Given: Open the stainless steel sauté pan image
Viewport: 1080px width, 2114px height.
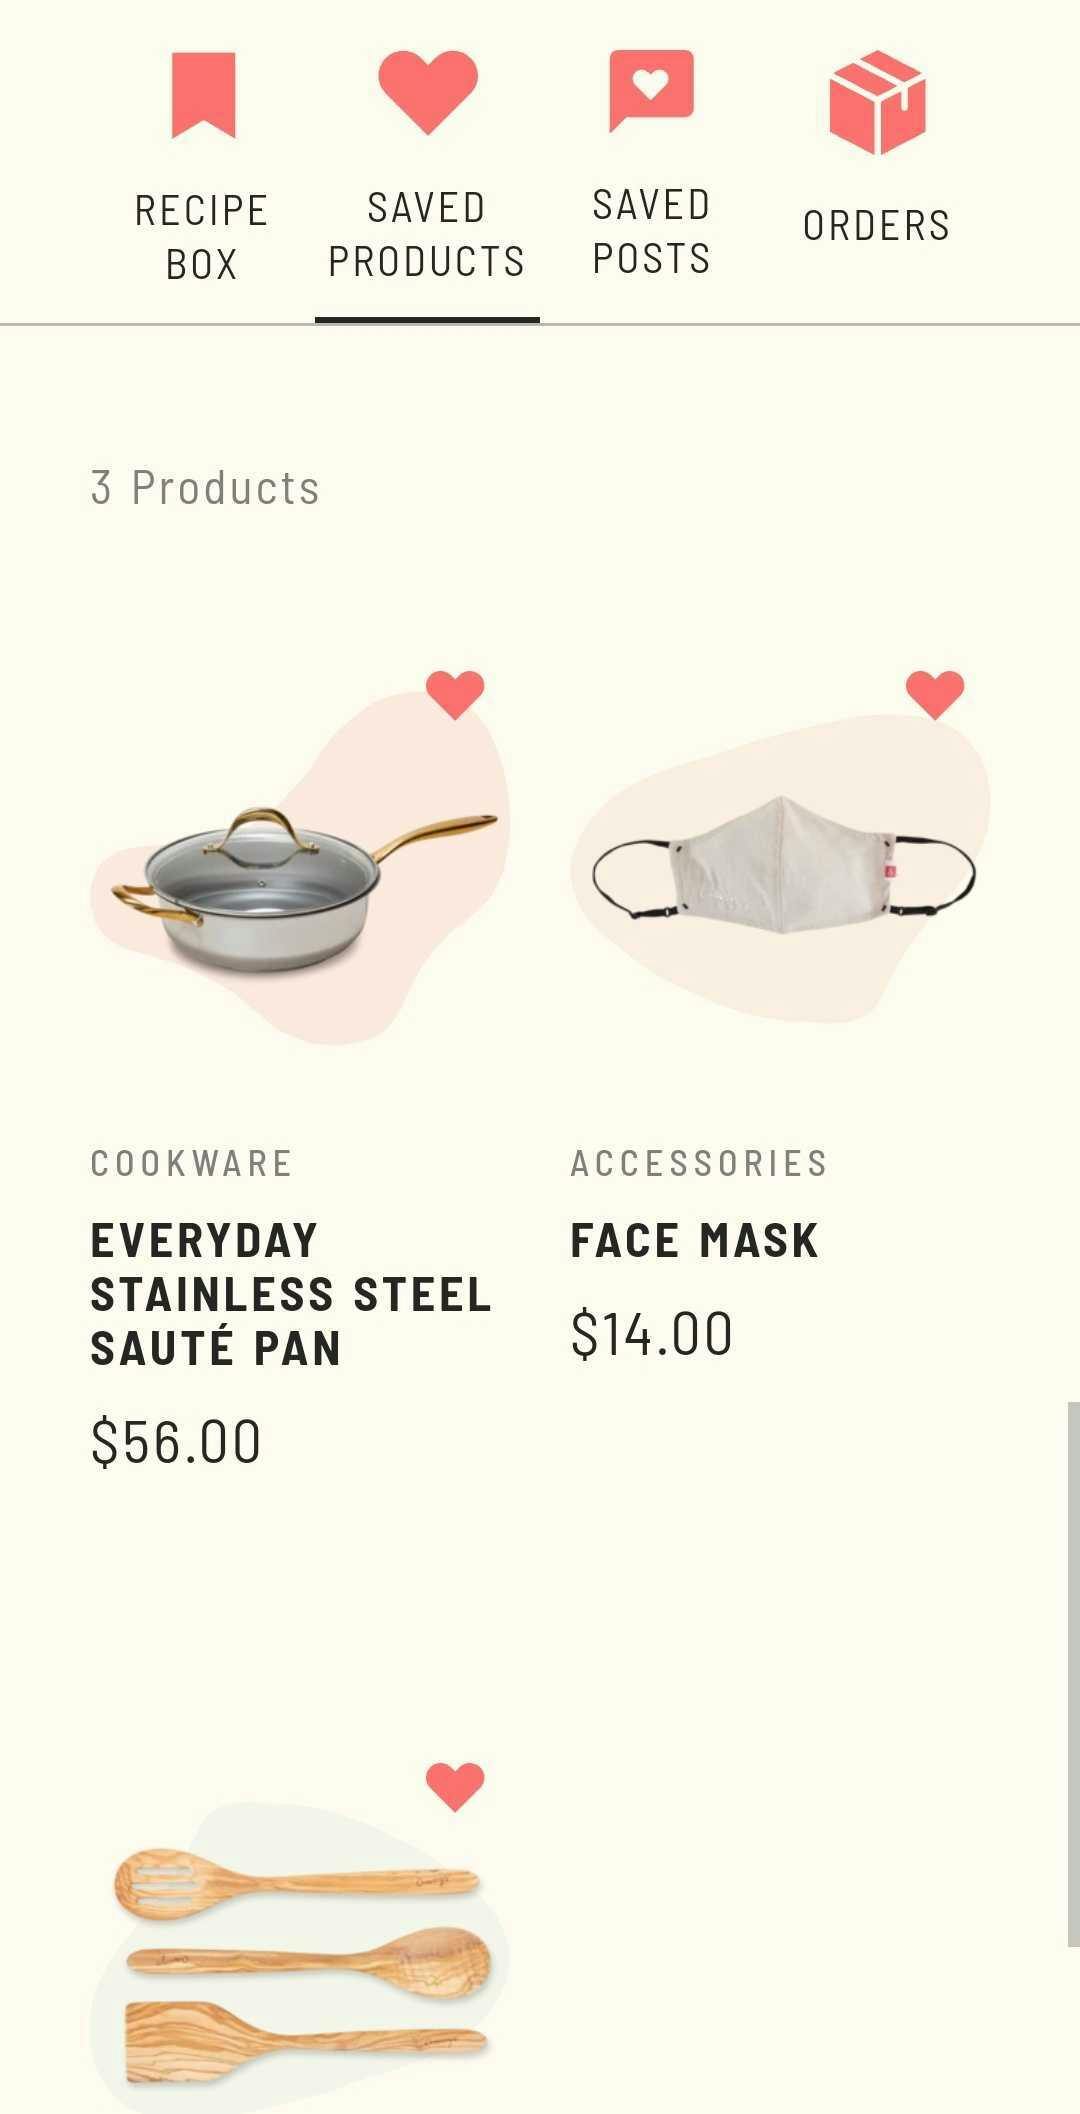Looking at the screenshot, I should click(300, 880).
